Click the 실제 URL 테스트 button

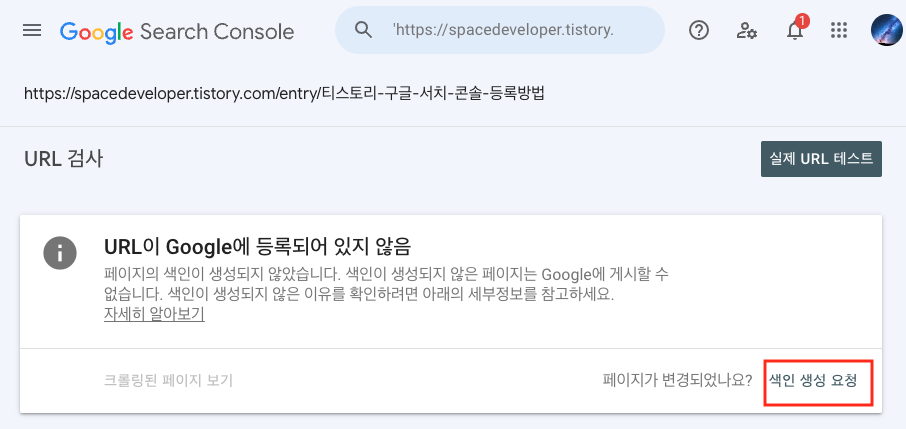pos(821,159)
